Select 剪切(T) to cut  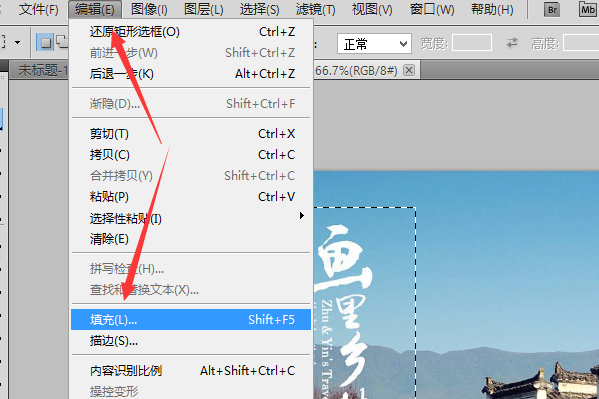click(x=191, y=134)
